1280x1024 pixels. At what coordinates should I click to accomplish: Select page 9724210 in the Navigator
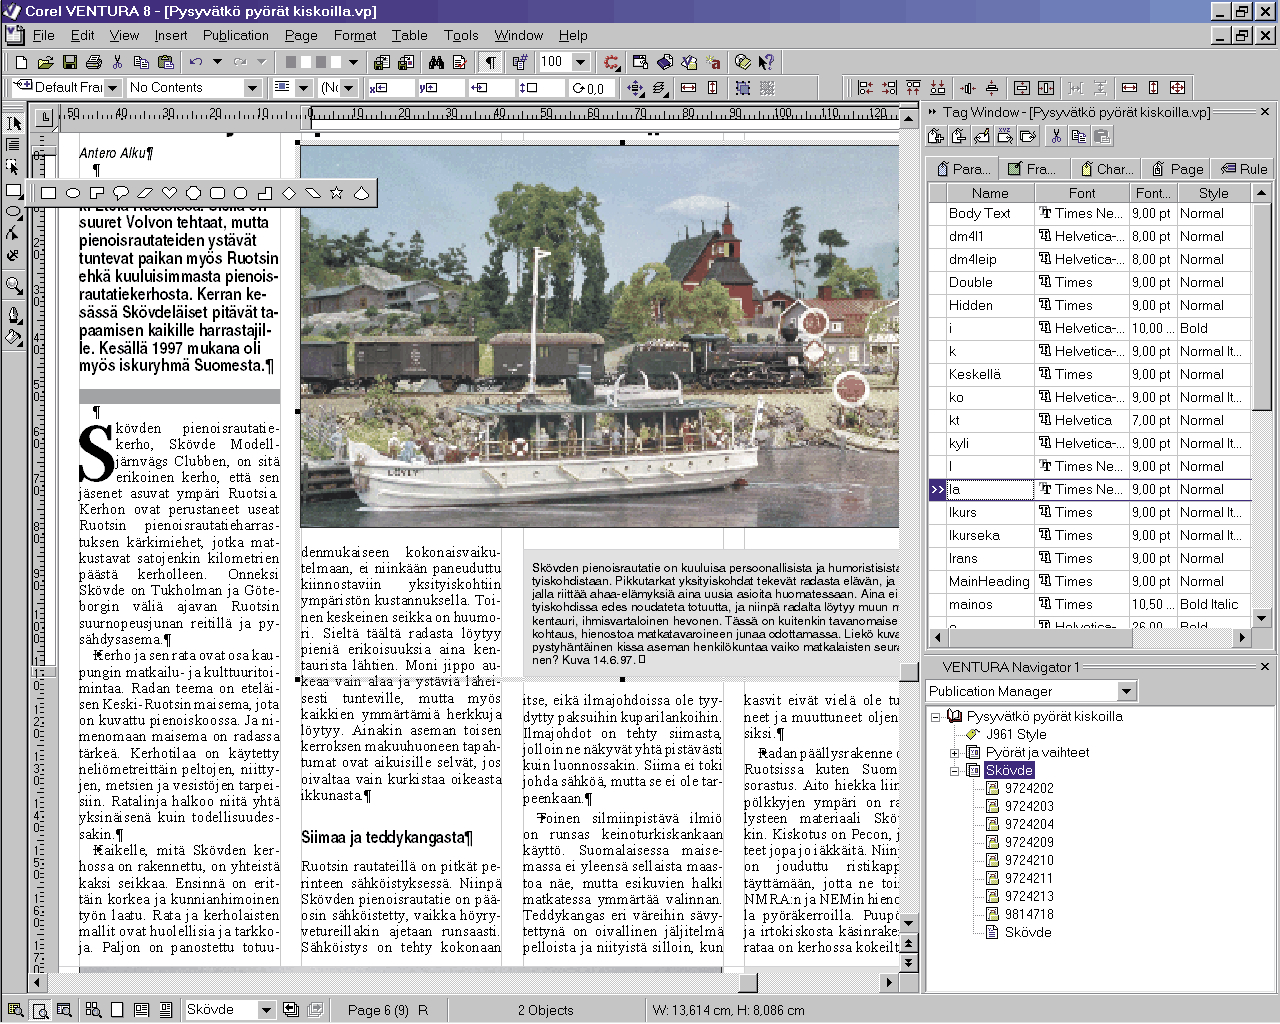(1027, 860)
